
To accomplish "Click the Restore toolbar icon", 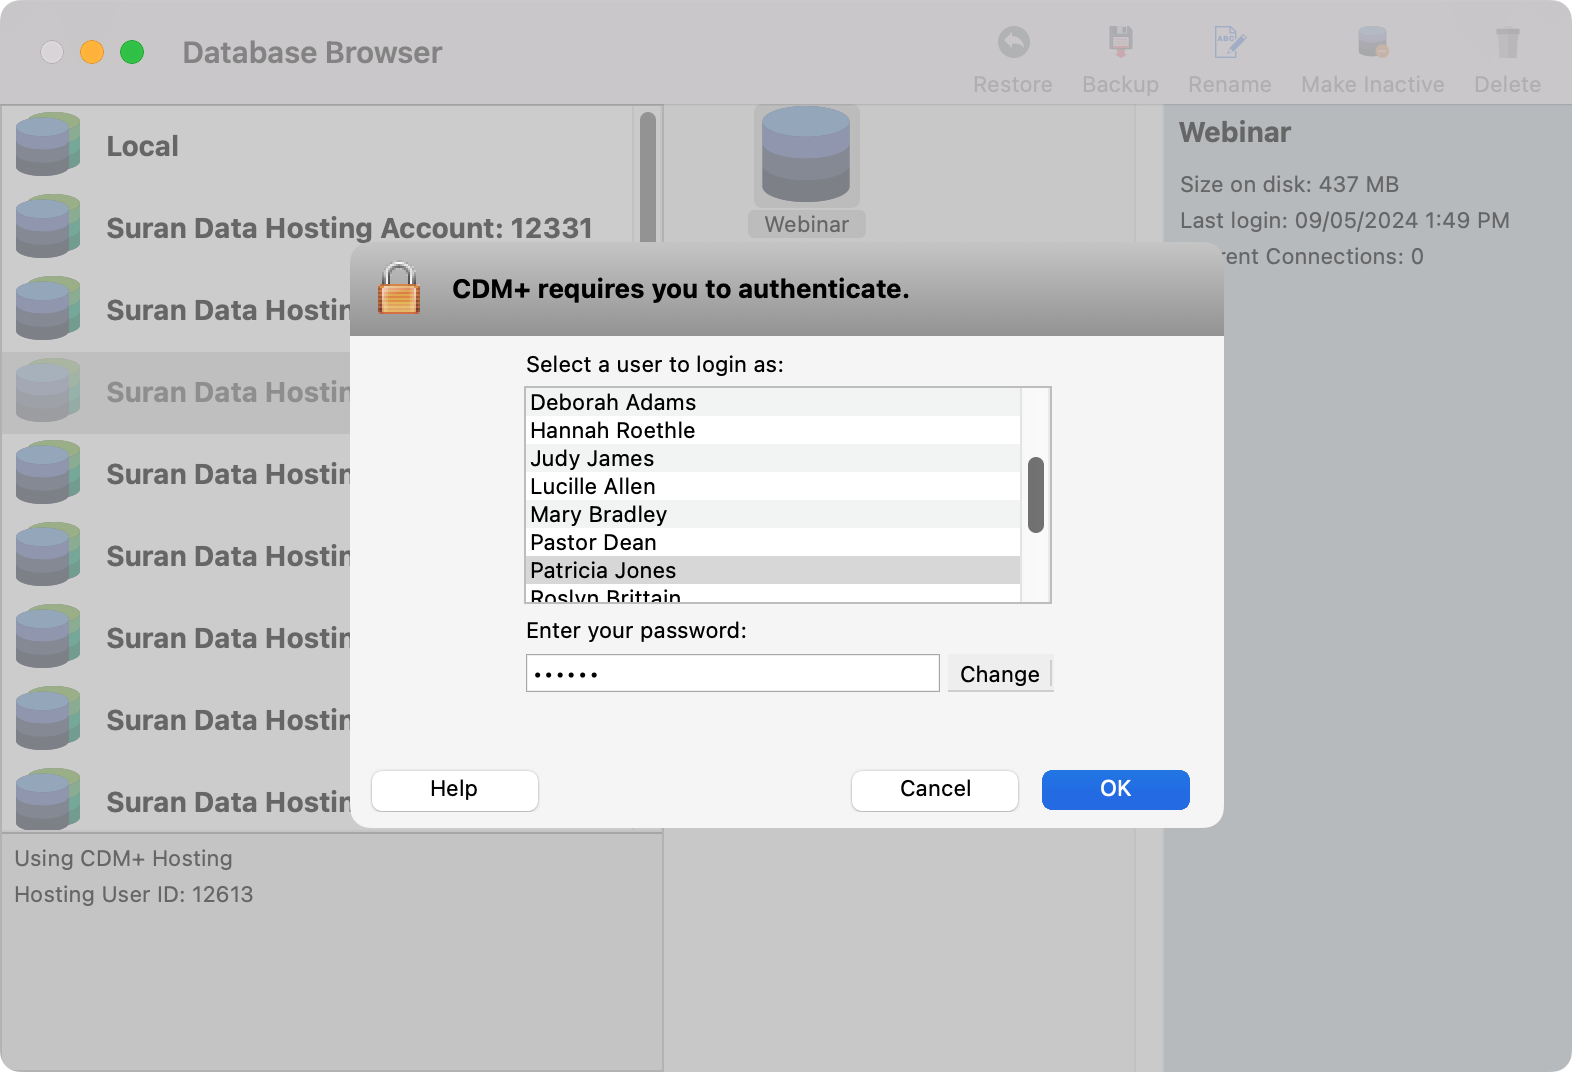I will point(1013,43).
